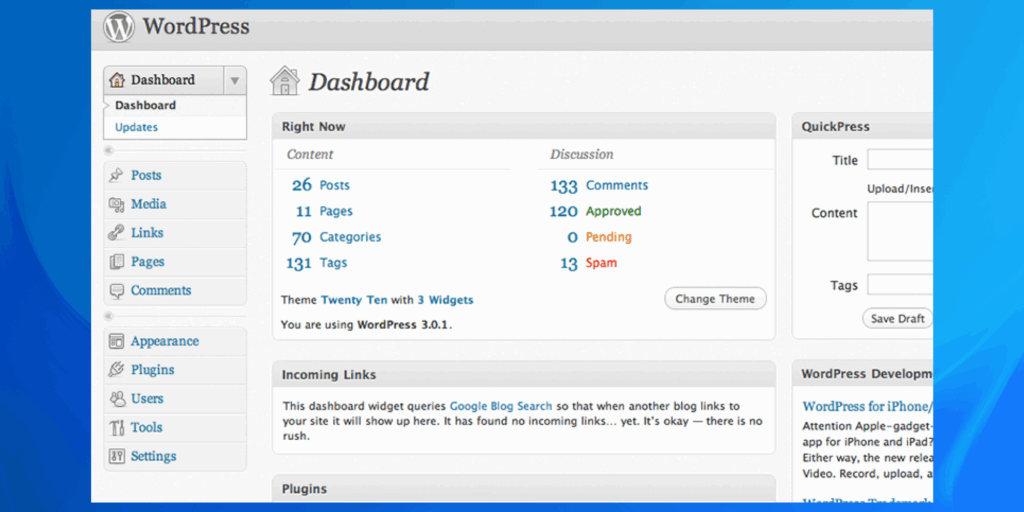
Task: Click the Links chain icon in sidebar
Action: coord(116,233)
